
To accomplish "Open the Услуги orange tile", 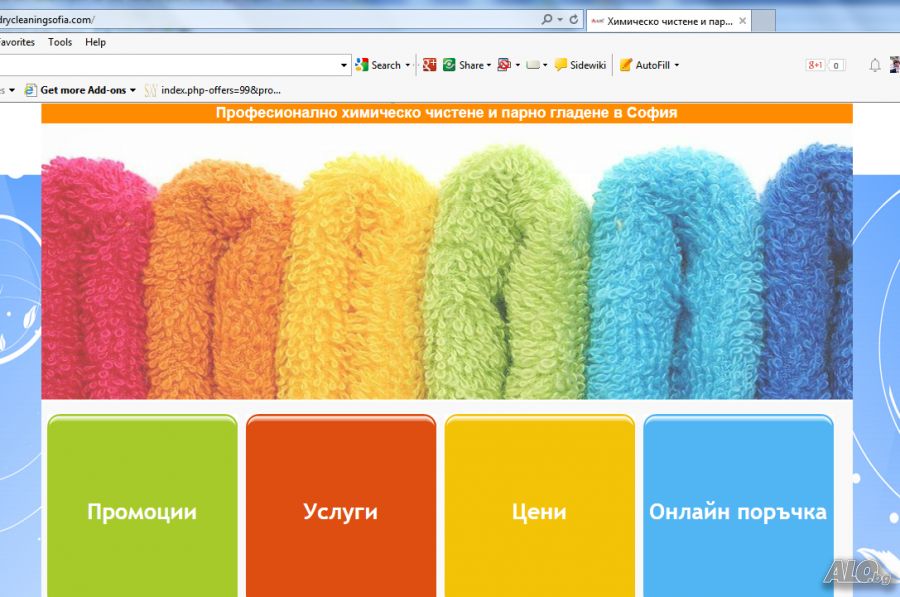I will click(341, 506).
